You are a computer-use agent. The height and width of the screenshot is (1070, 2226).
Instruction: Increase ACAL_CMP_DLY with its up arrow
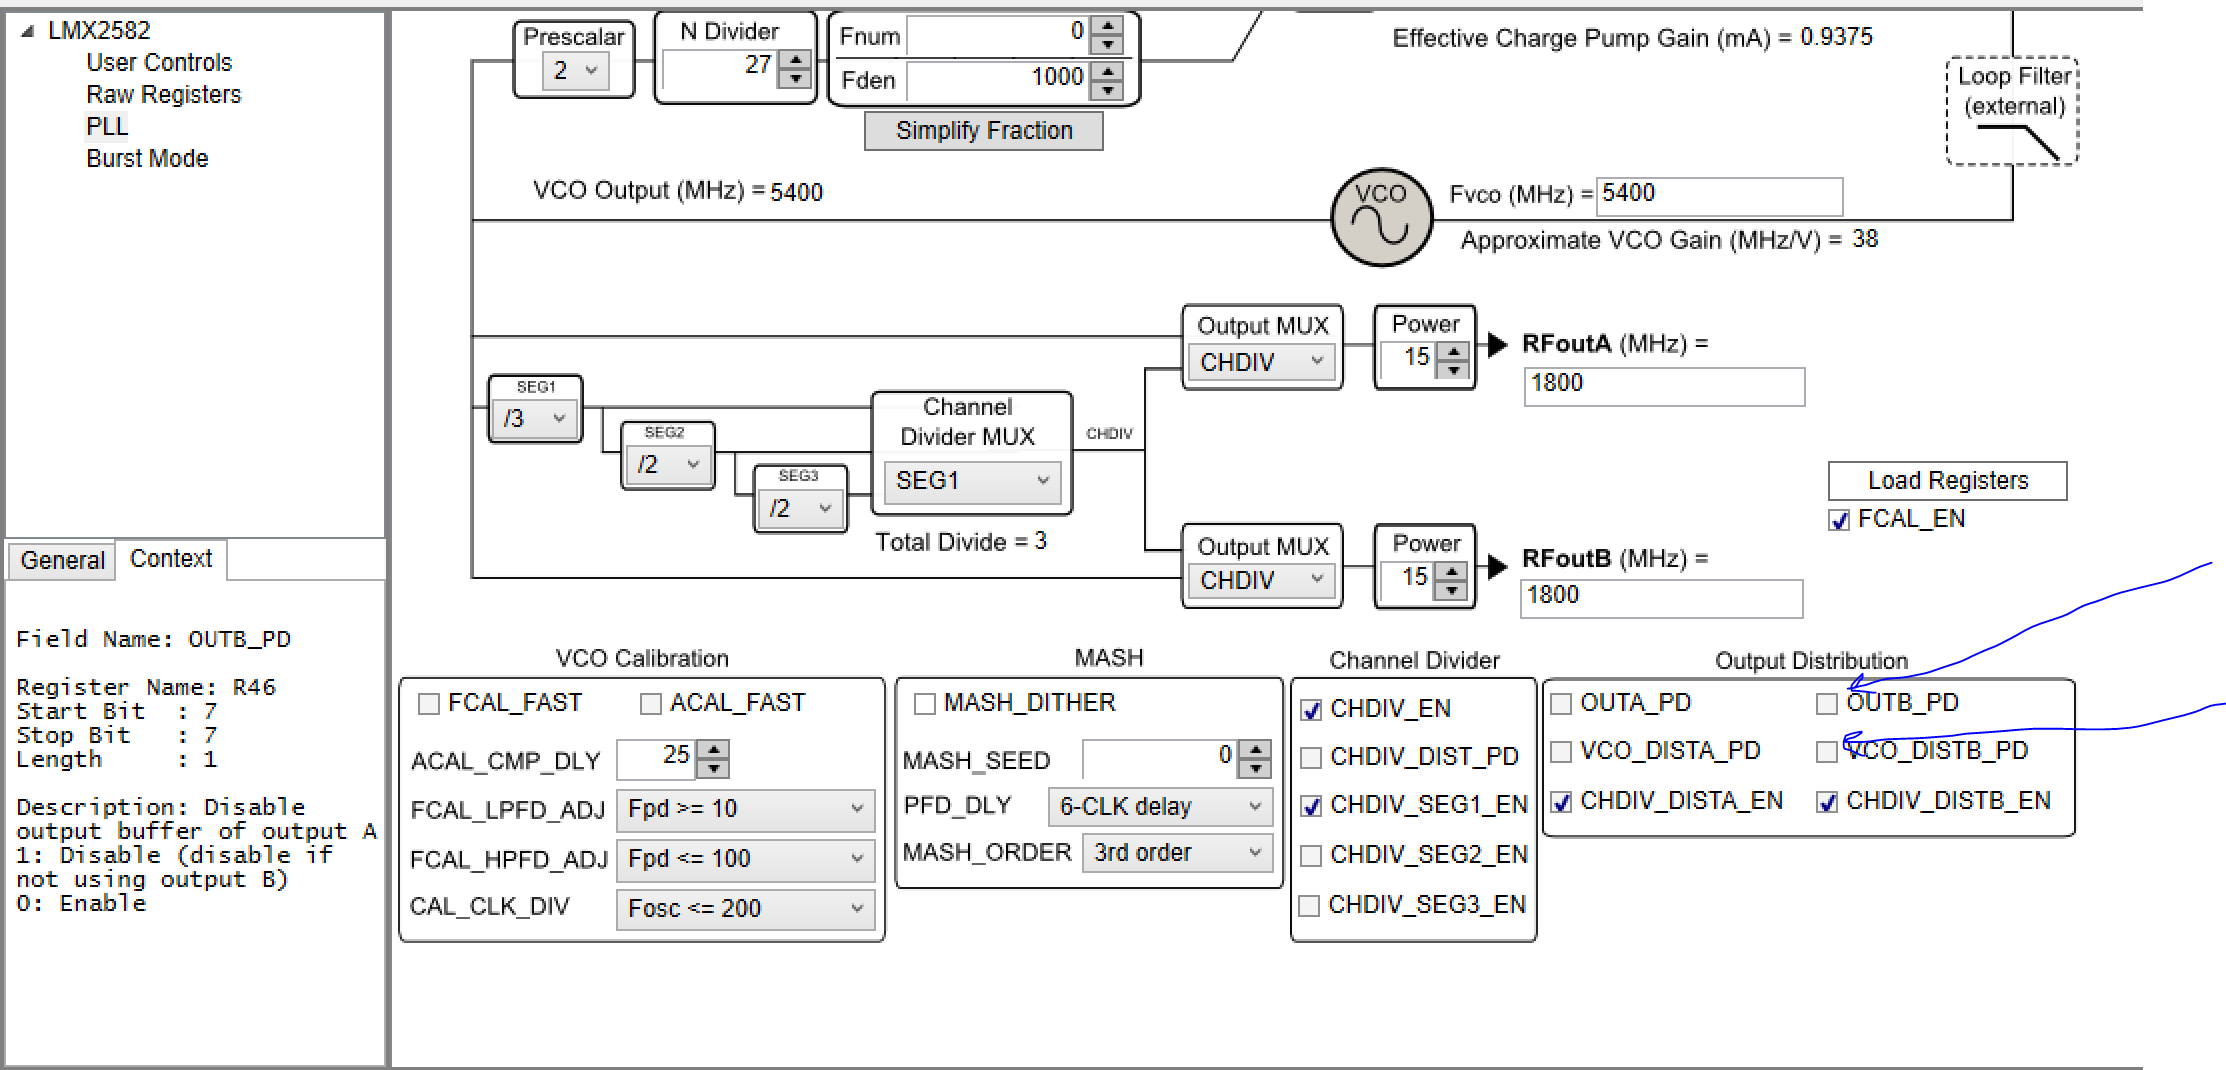click(713, 749)
